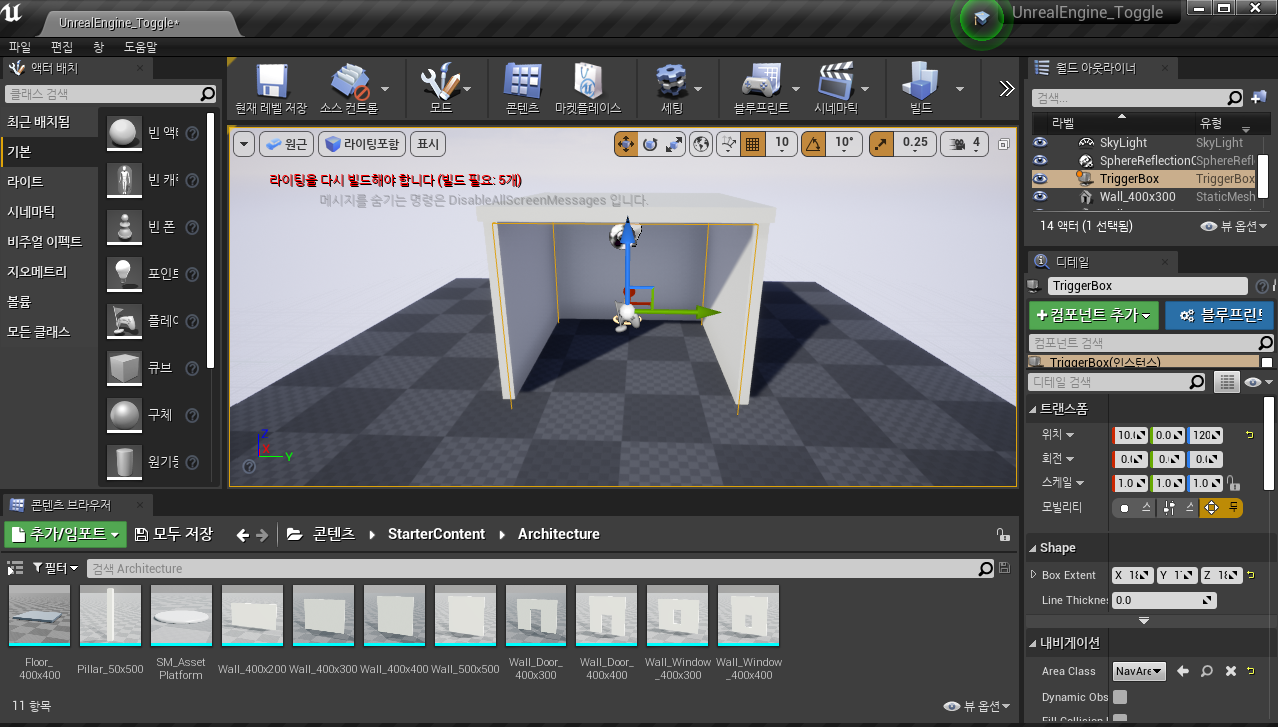Select the Cube actor icon
The width and height of the screenshot is (1278, 727).
point(124,367)
